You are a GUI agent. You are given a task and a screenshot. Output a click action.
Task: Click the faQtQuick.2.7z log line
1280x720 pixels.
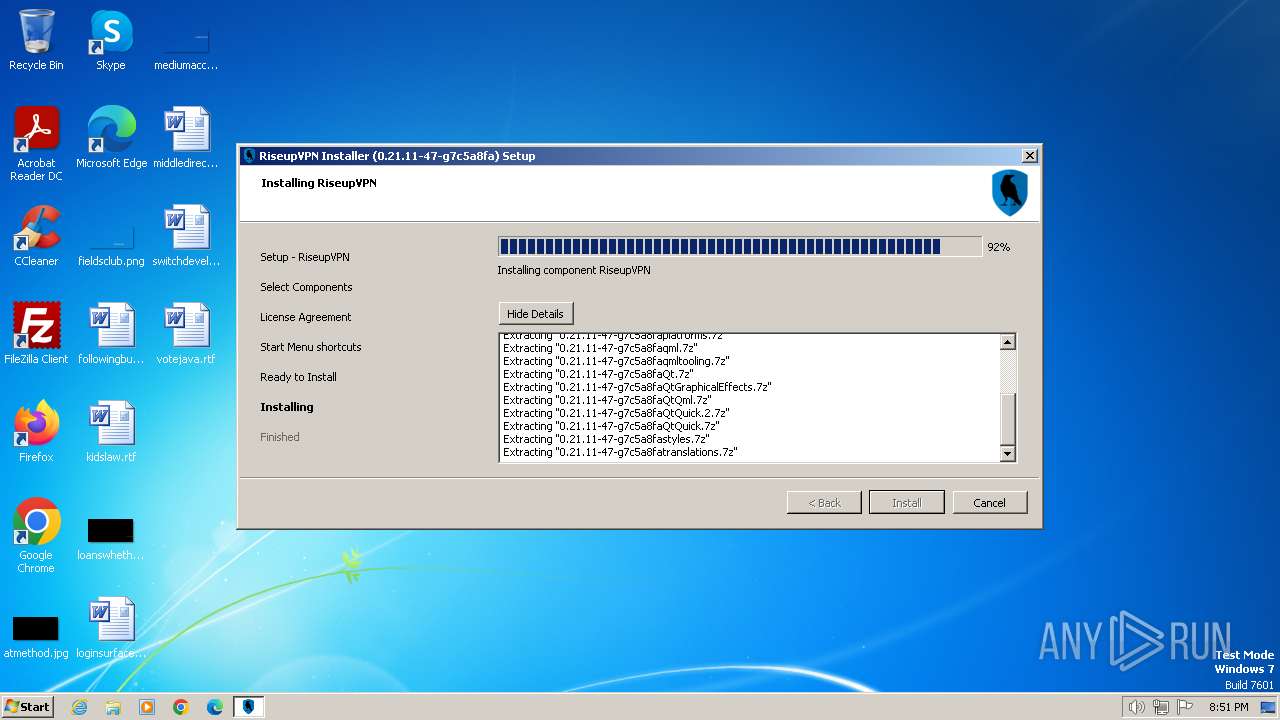pyautogui.click(x=616, y=413)
